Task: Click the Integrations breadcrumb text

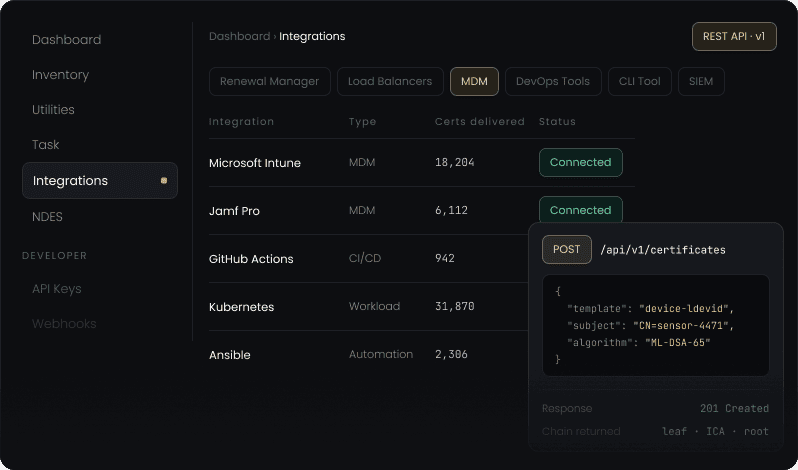Action: pos(312,37)
